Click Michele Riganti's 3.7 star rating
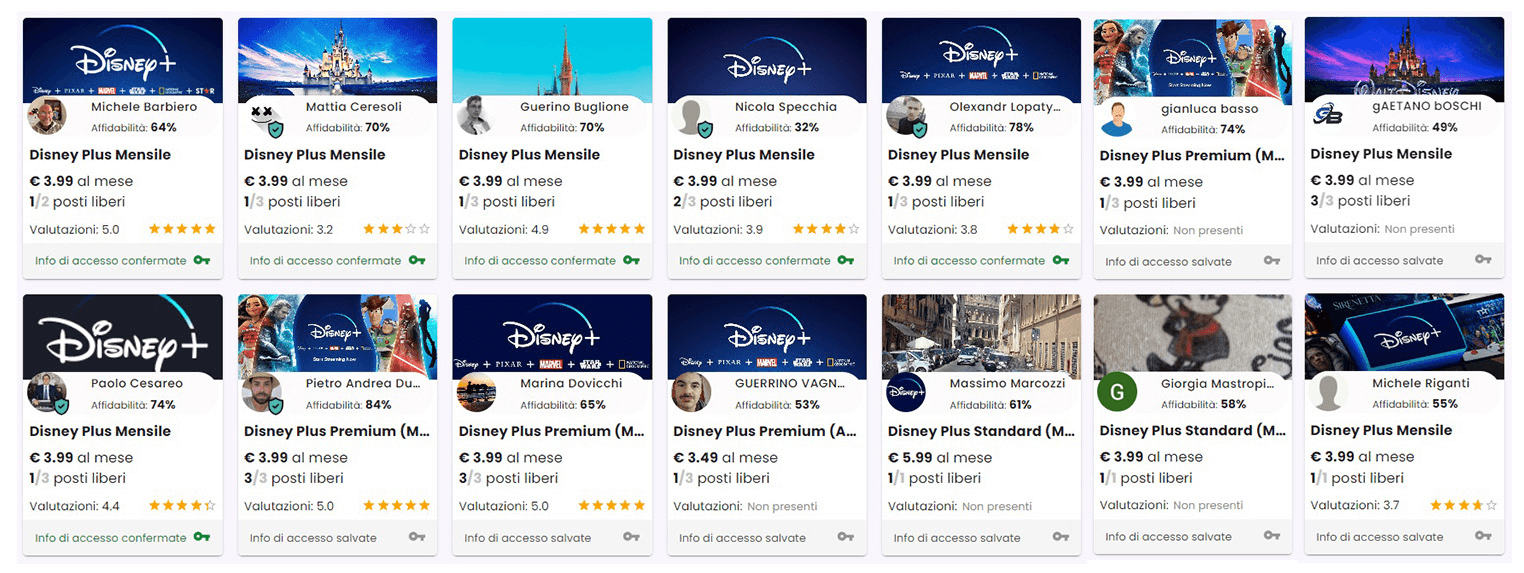The image size is (1524, 573). (1464, 505)
